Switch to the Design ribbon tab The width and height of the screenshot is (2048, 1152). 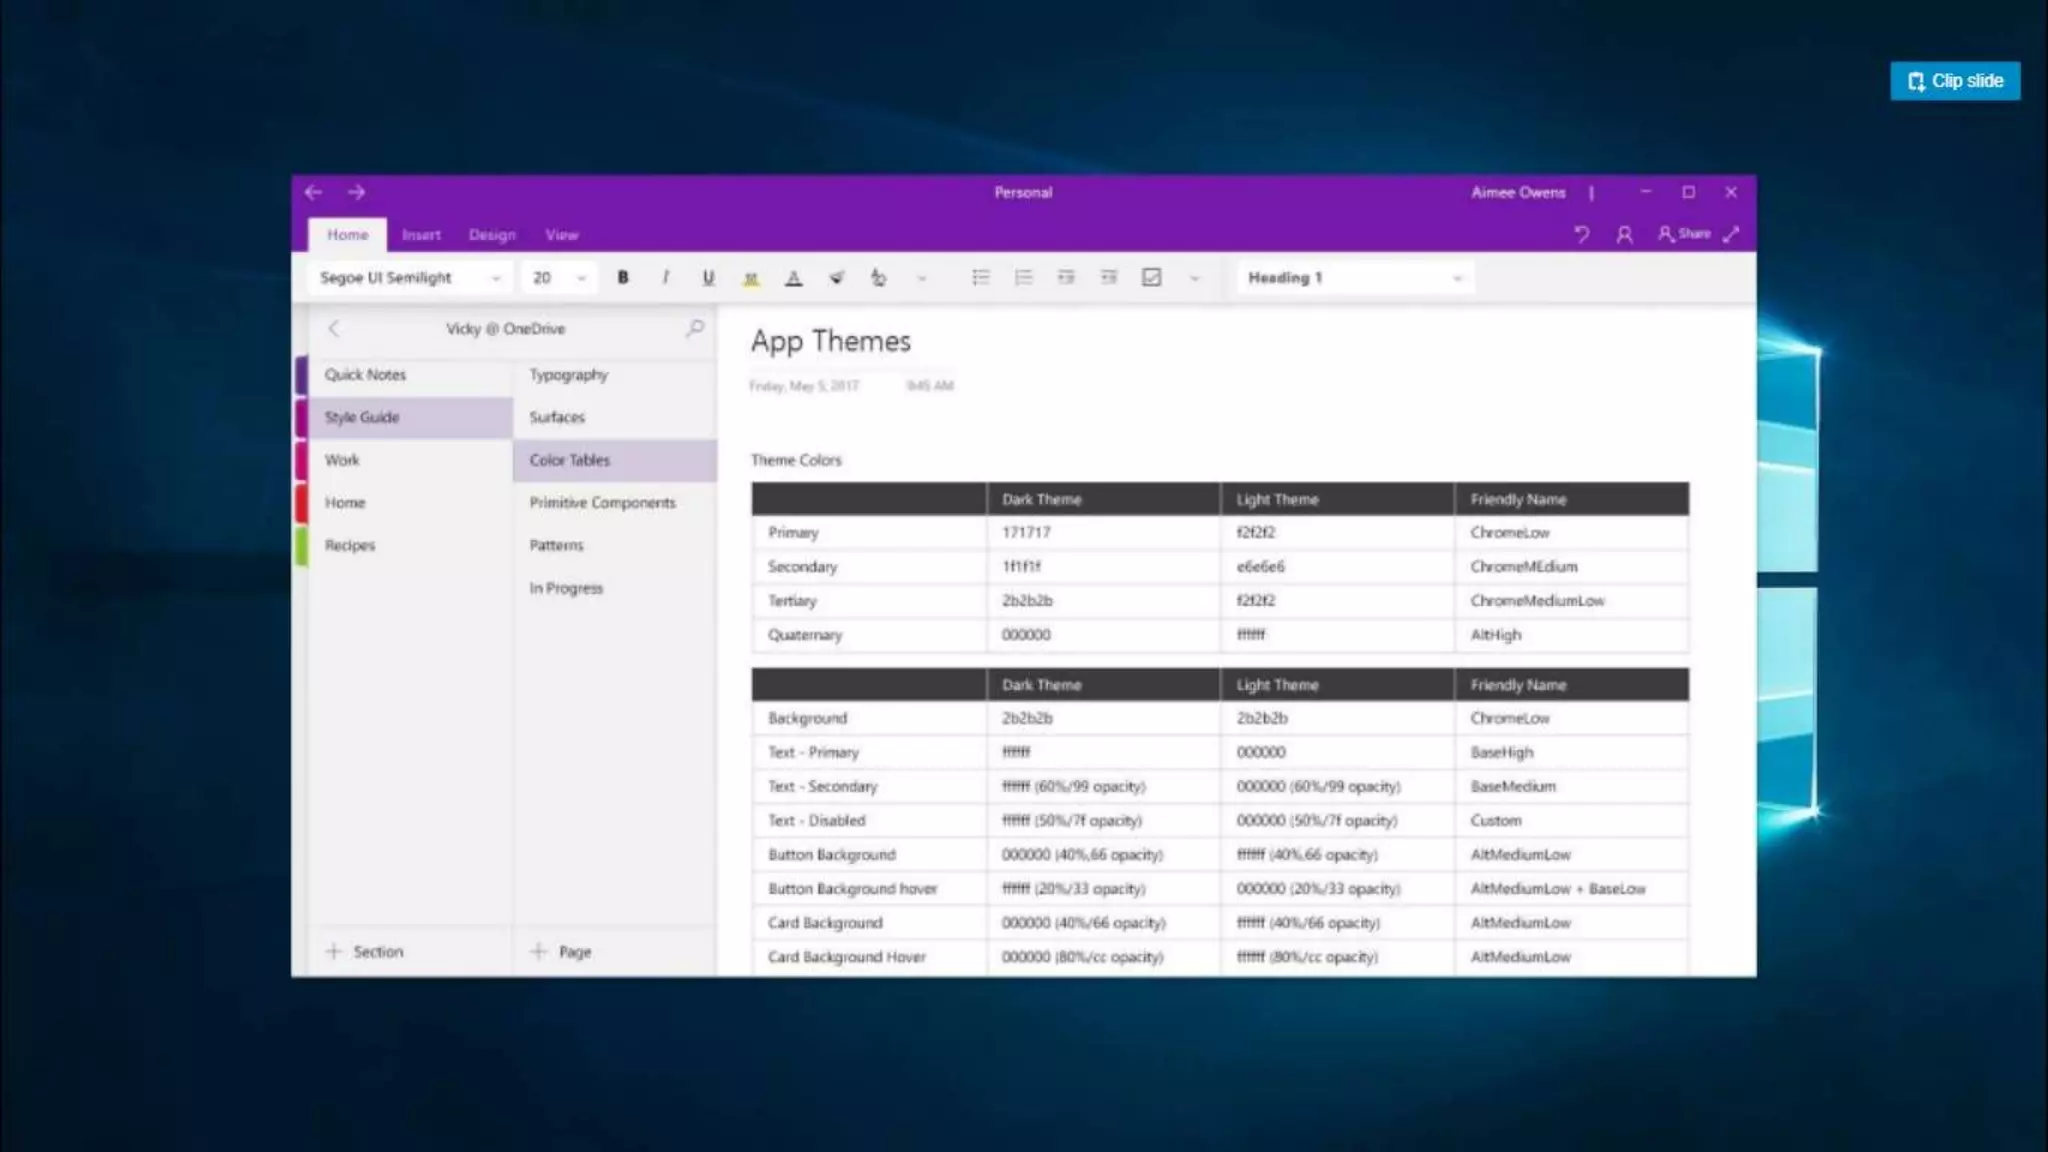coord(492,235)
